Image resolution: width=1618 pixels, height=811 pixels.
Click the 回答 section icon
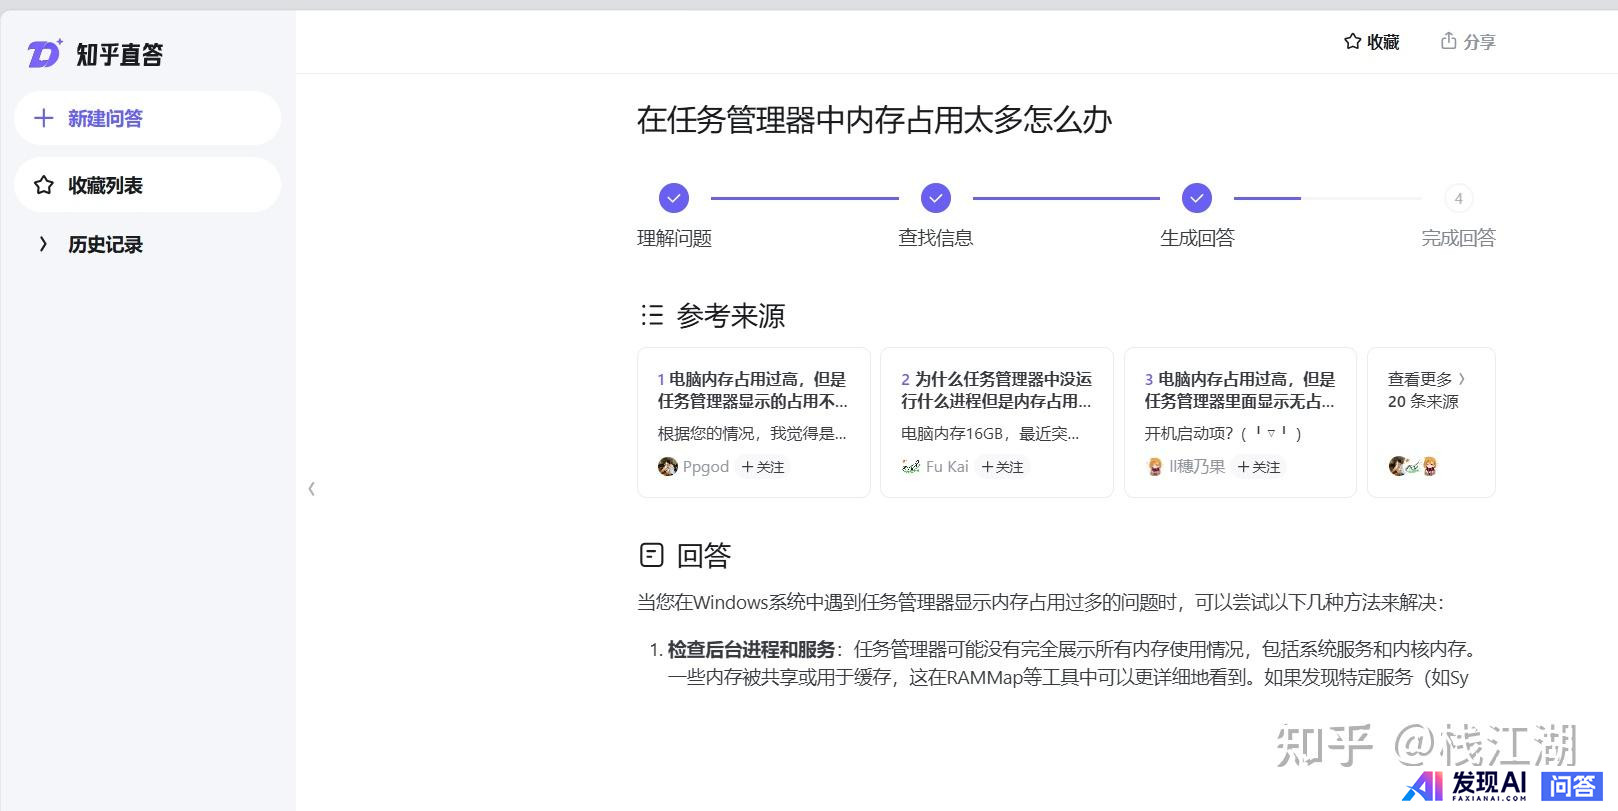(x=651, y=554)
